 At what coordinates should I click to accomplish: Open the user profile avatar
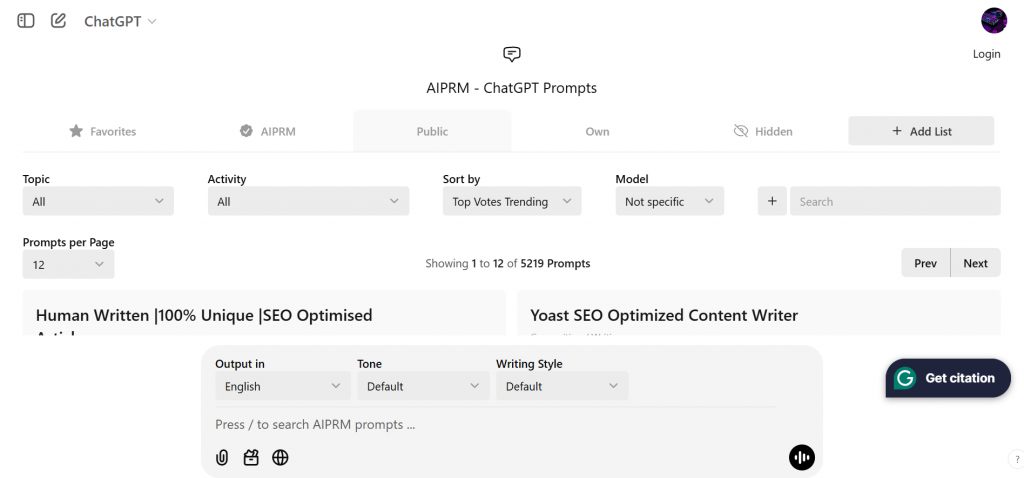(x=994, y=20)
